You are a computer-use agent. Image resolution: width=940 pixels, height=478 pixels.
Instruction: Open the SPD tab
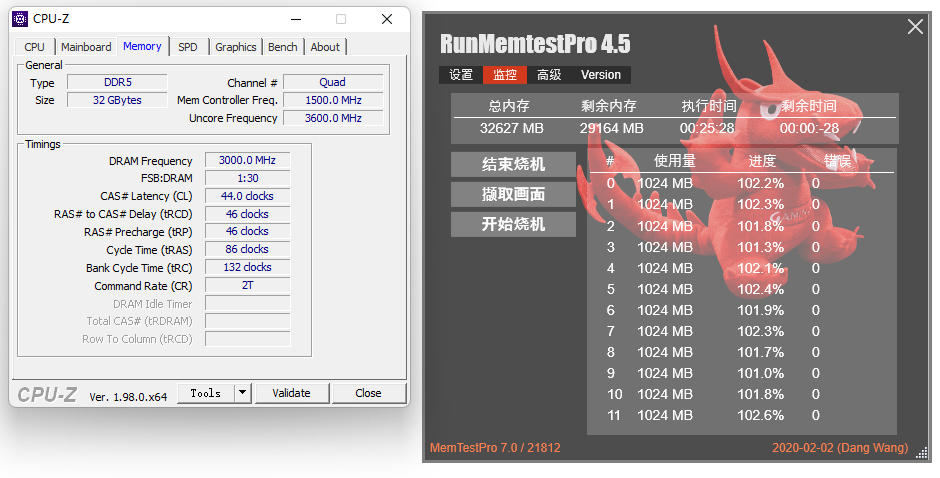[188, 47]
